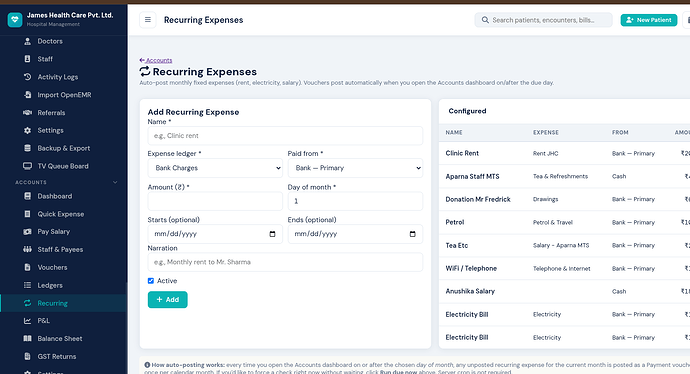The height and width of the screenshot is (374, 690).
Task: Click the GST Returns file icon
Action: (27, 356)
